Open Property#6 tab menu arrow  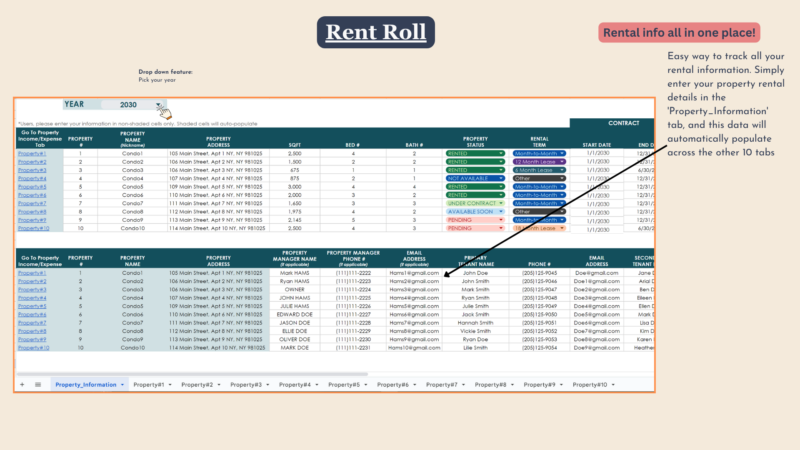(x=415, y=385)
